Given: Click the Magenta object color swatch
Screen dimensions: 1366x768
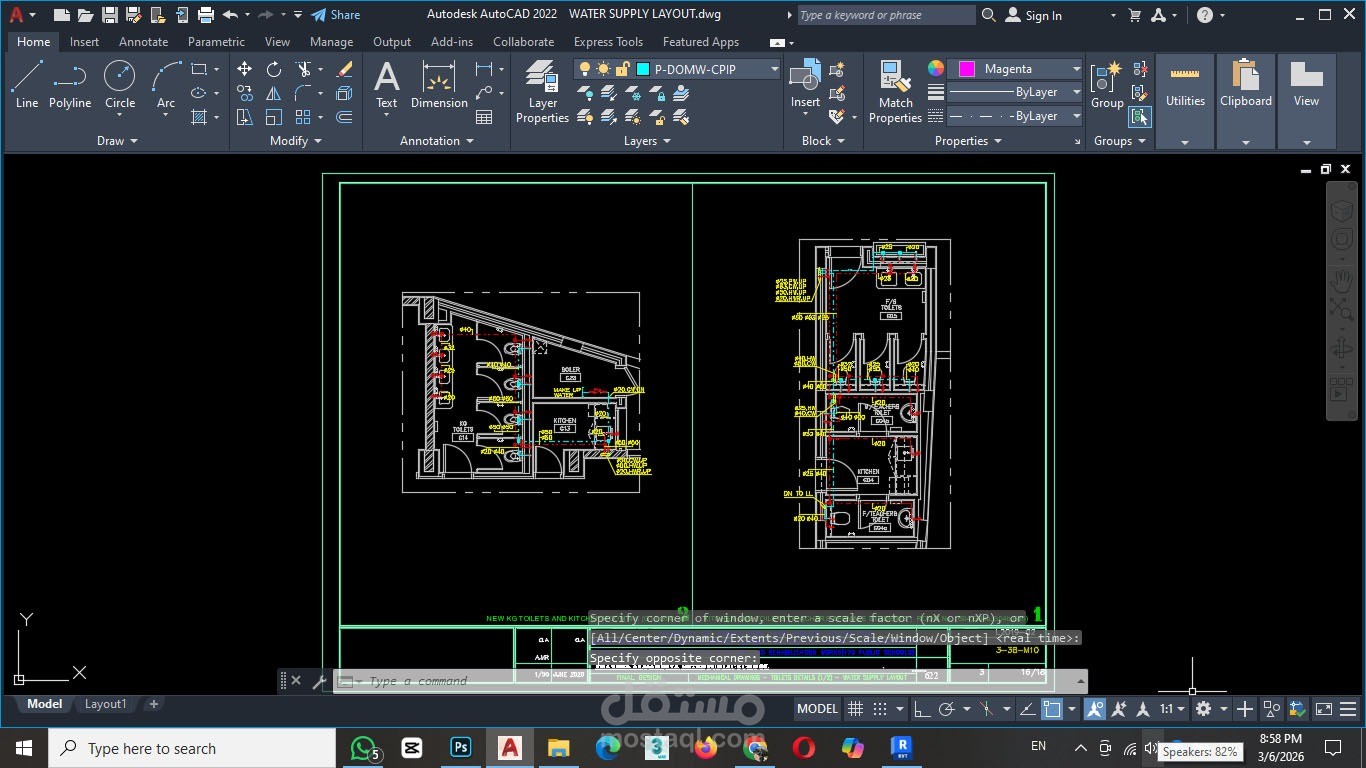Looking at the screenshot, I should click(x=967, y=69).
